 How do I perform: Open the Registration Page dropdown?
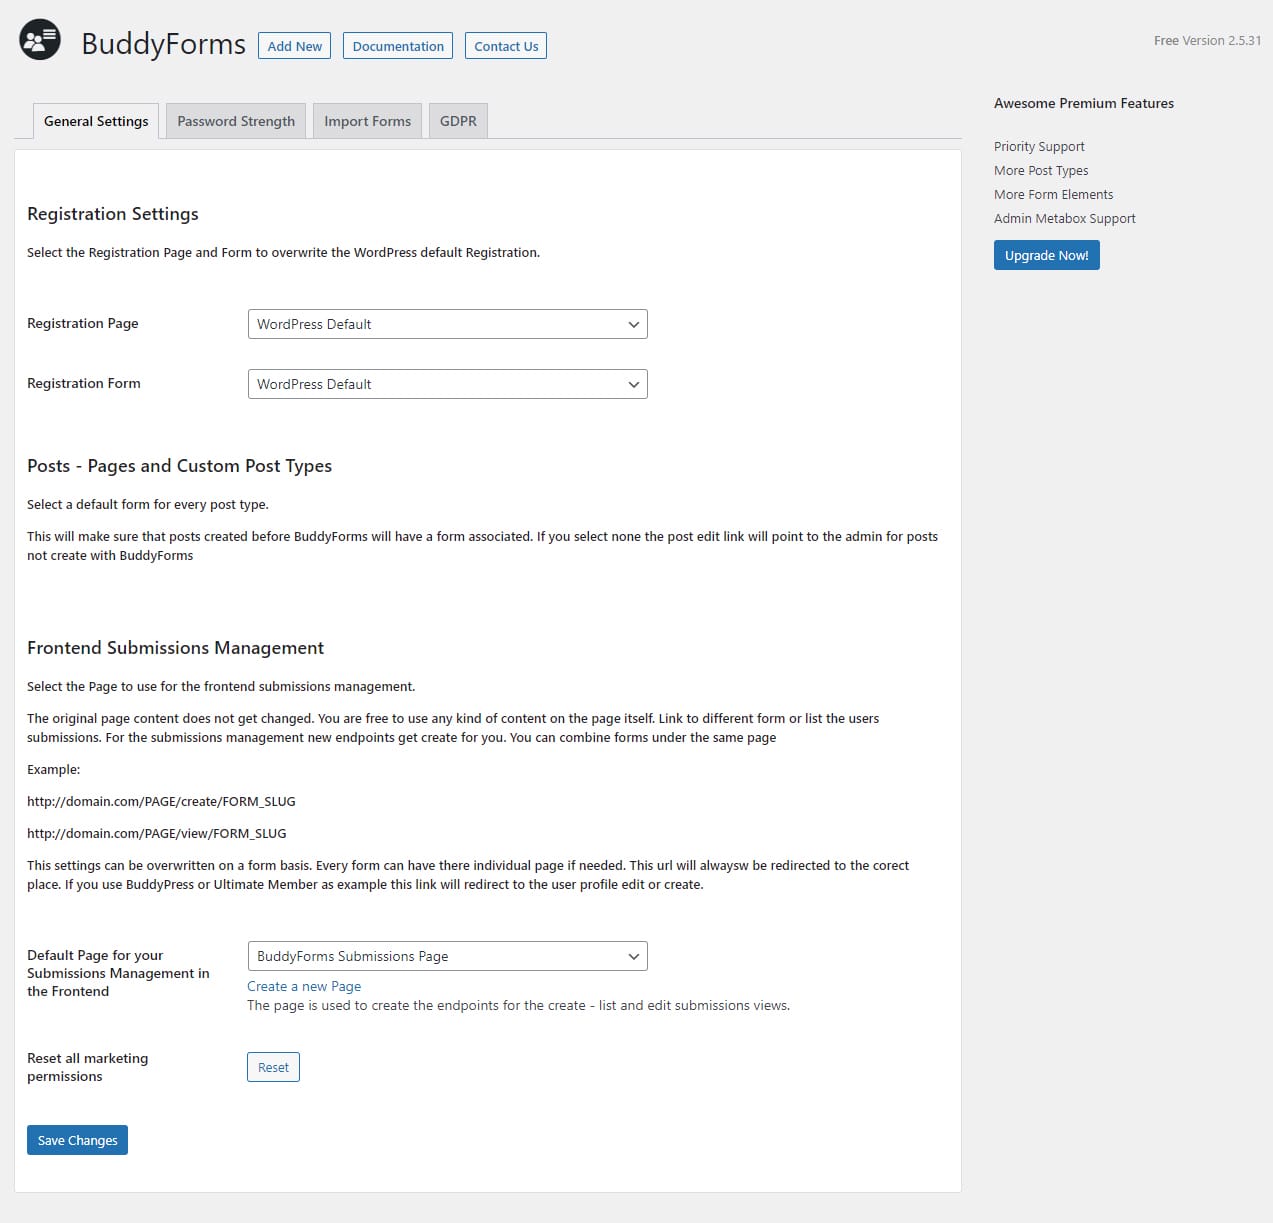click(x=447, y=324)
